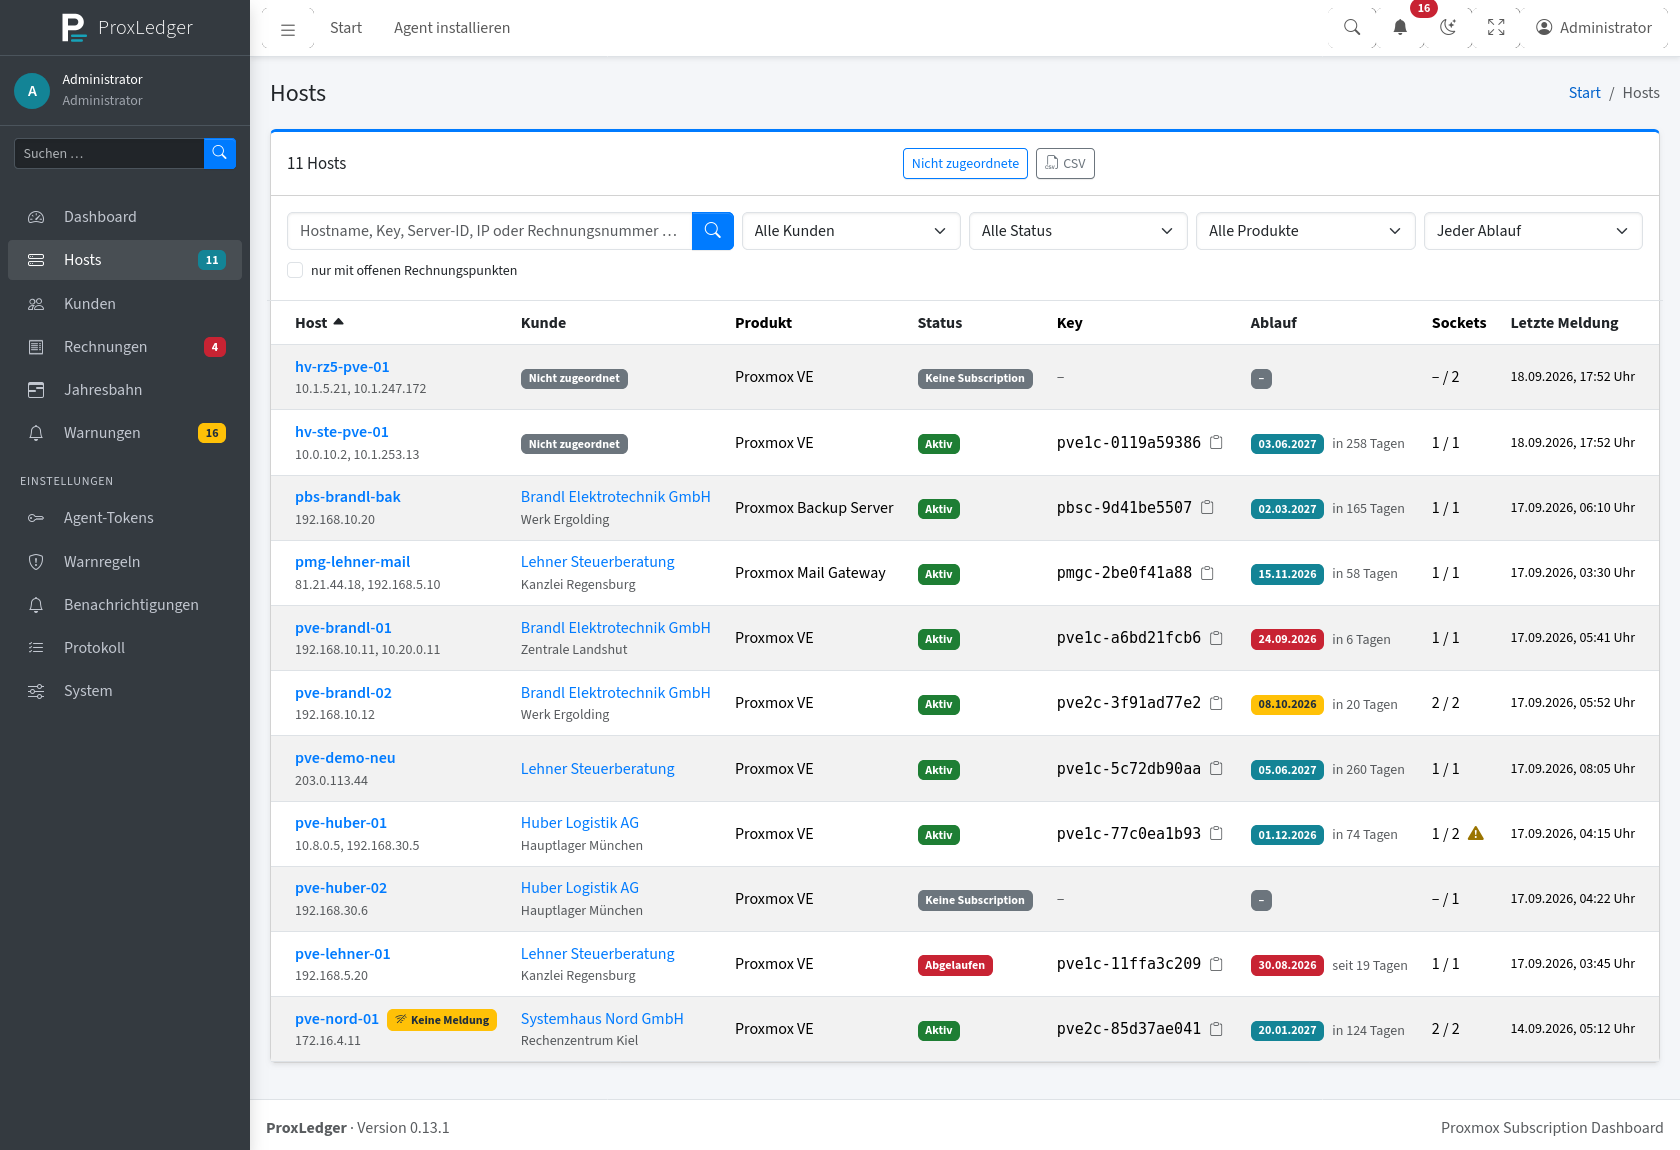The height and width of the screenshot is (1150, 1680).
Task: Click the sidebar search button
Action: [220, 153]
